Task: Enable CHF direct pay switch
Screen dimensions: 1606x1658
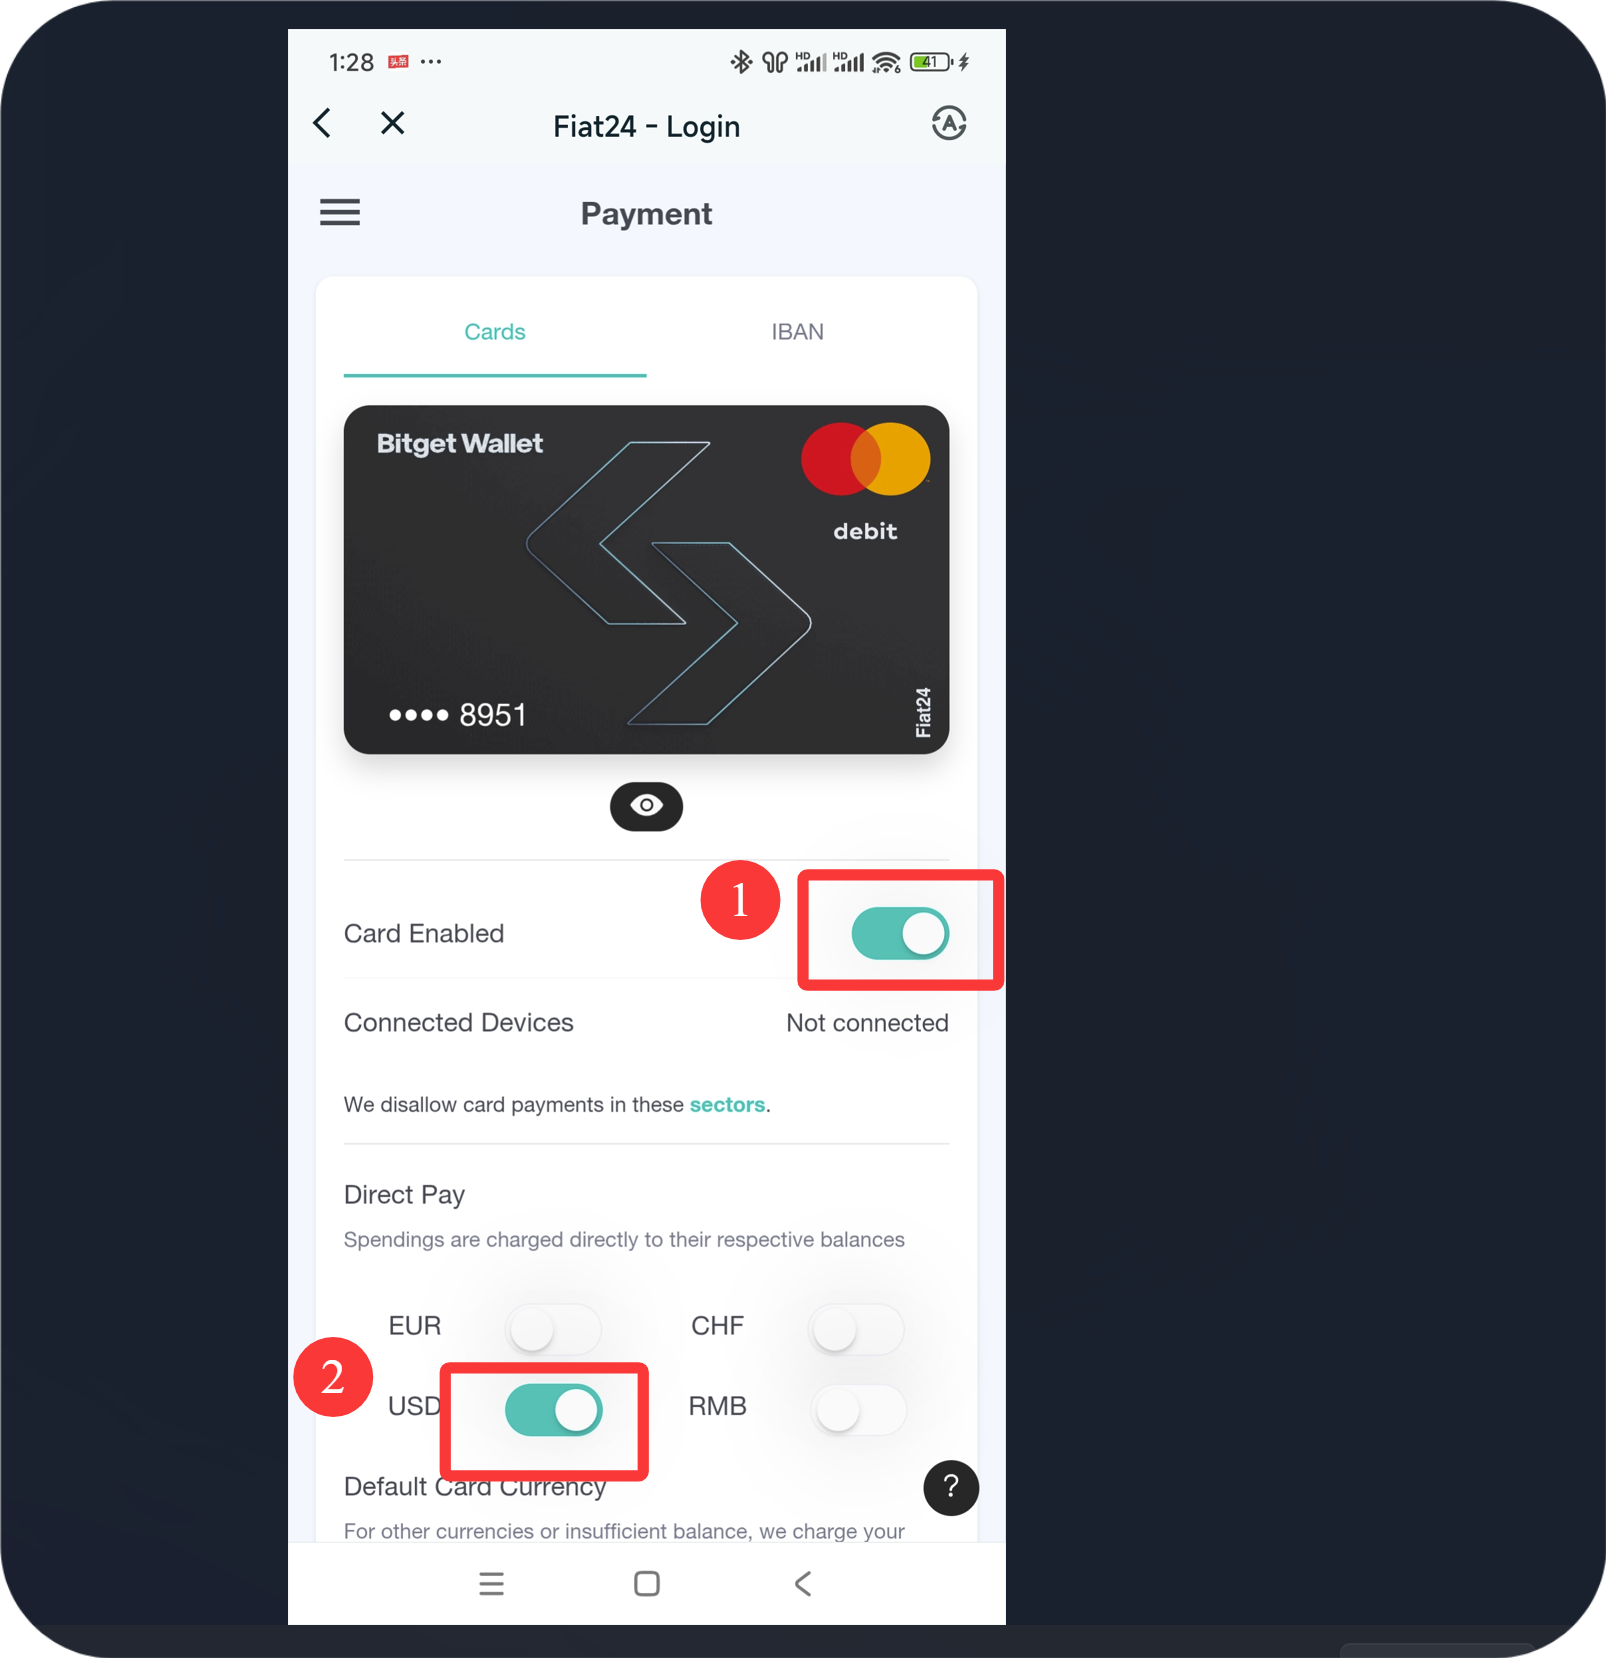Action: pyautogui.click(x=856, y=1329)
